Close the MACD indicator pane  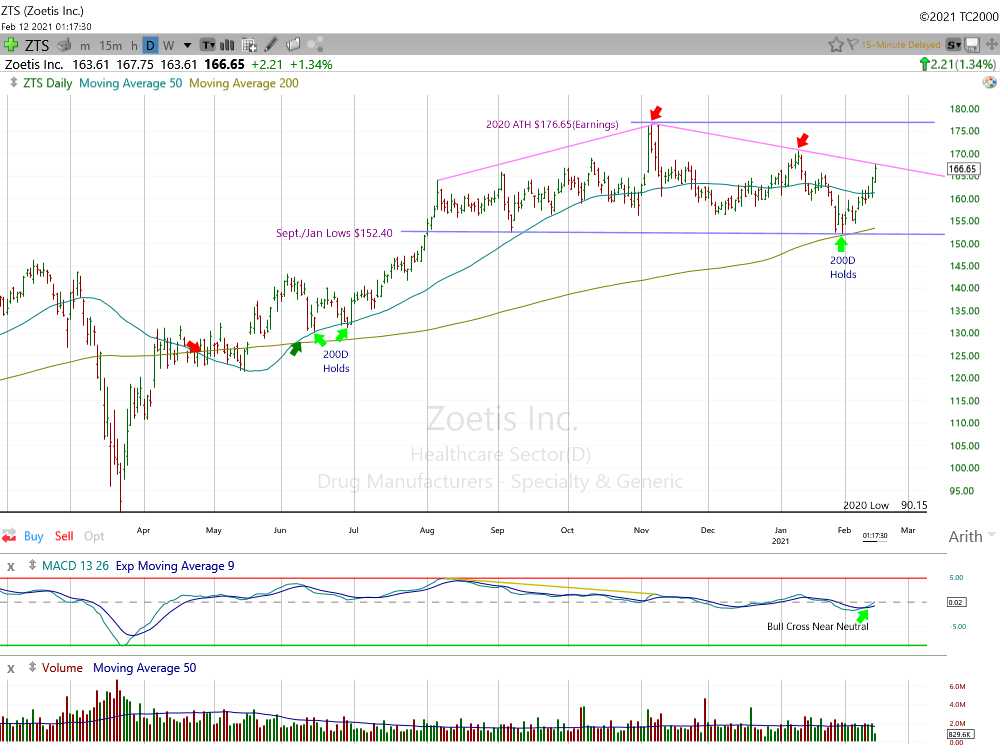[11, 566]
